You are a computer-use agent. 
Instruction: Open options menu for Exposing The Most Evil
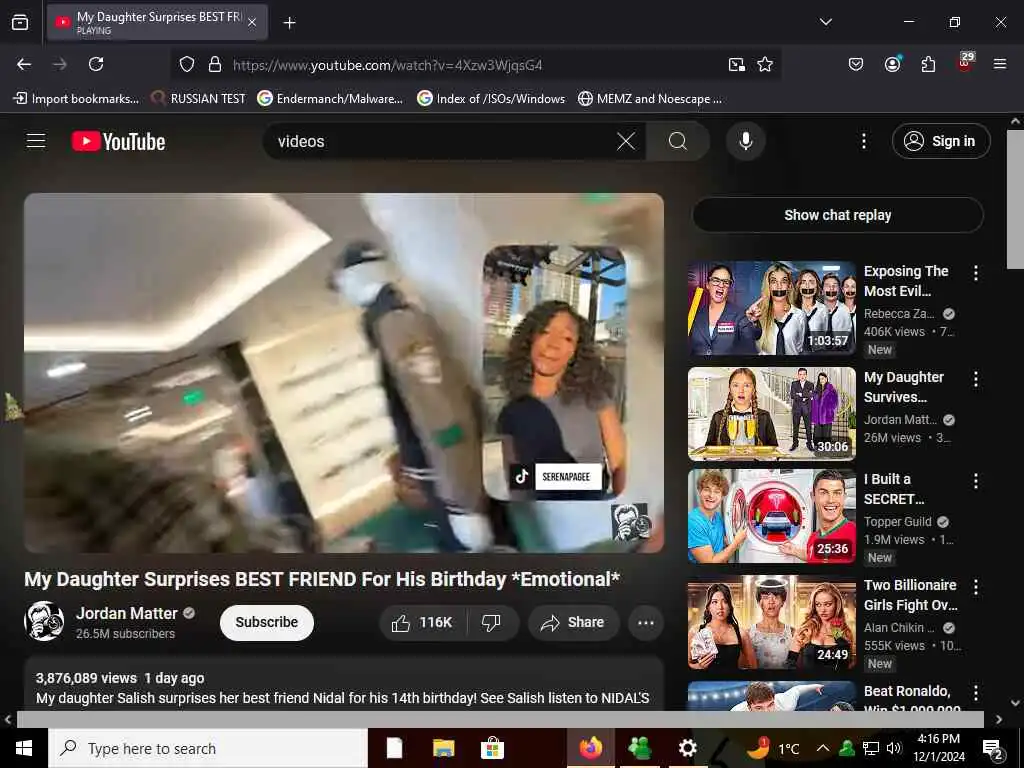click(976, 273)
